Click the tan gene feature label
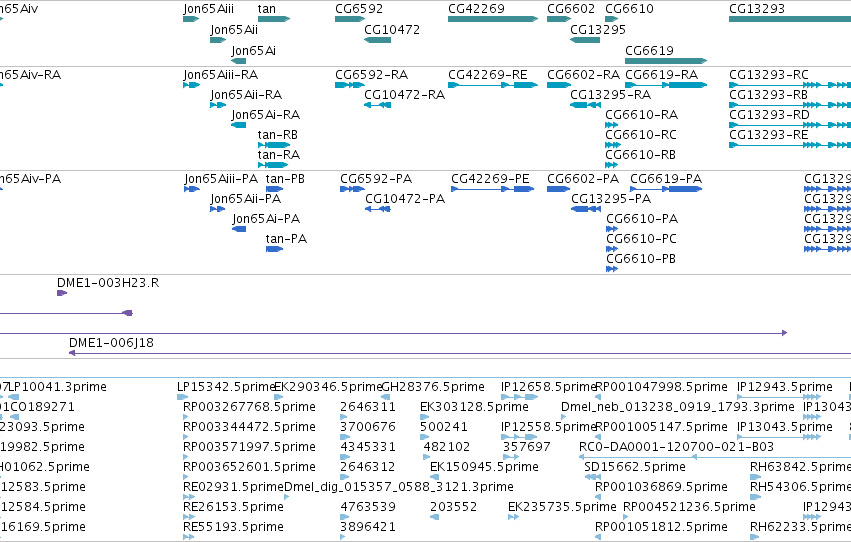851x542 pixels. click(x=266, y=9)
